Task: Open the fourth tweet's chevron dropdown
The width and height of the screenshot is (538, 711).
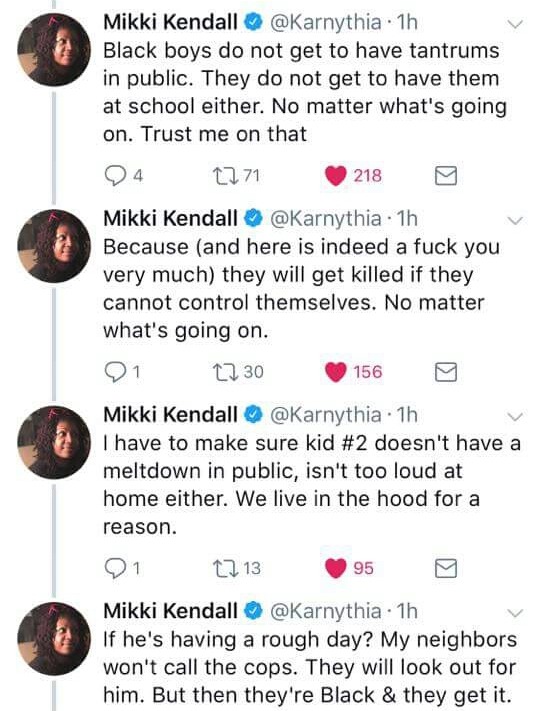Action: coord(515,613)
